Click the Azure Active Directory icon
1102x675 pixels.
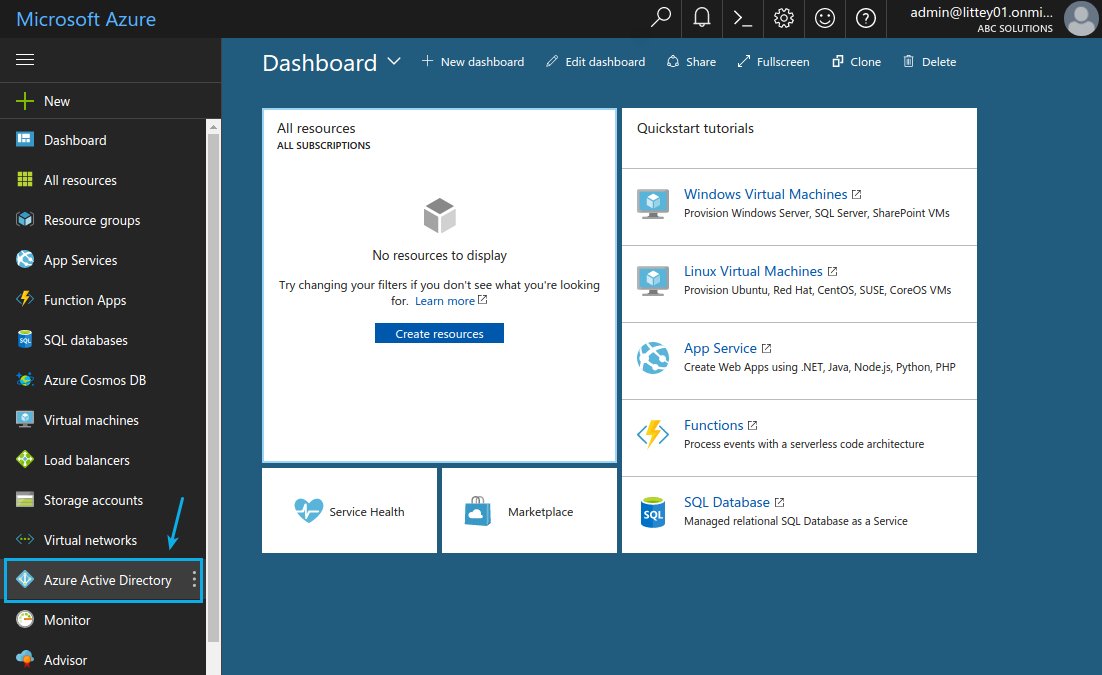pyautogui.click(x=25, y=579)
